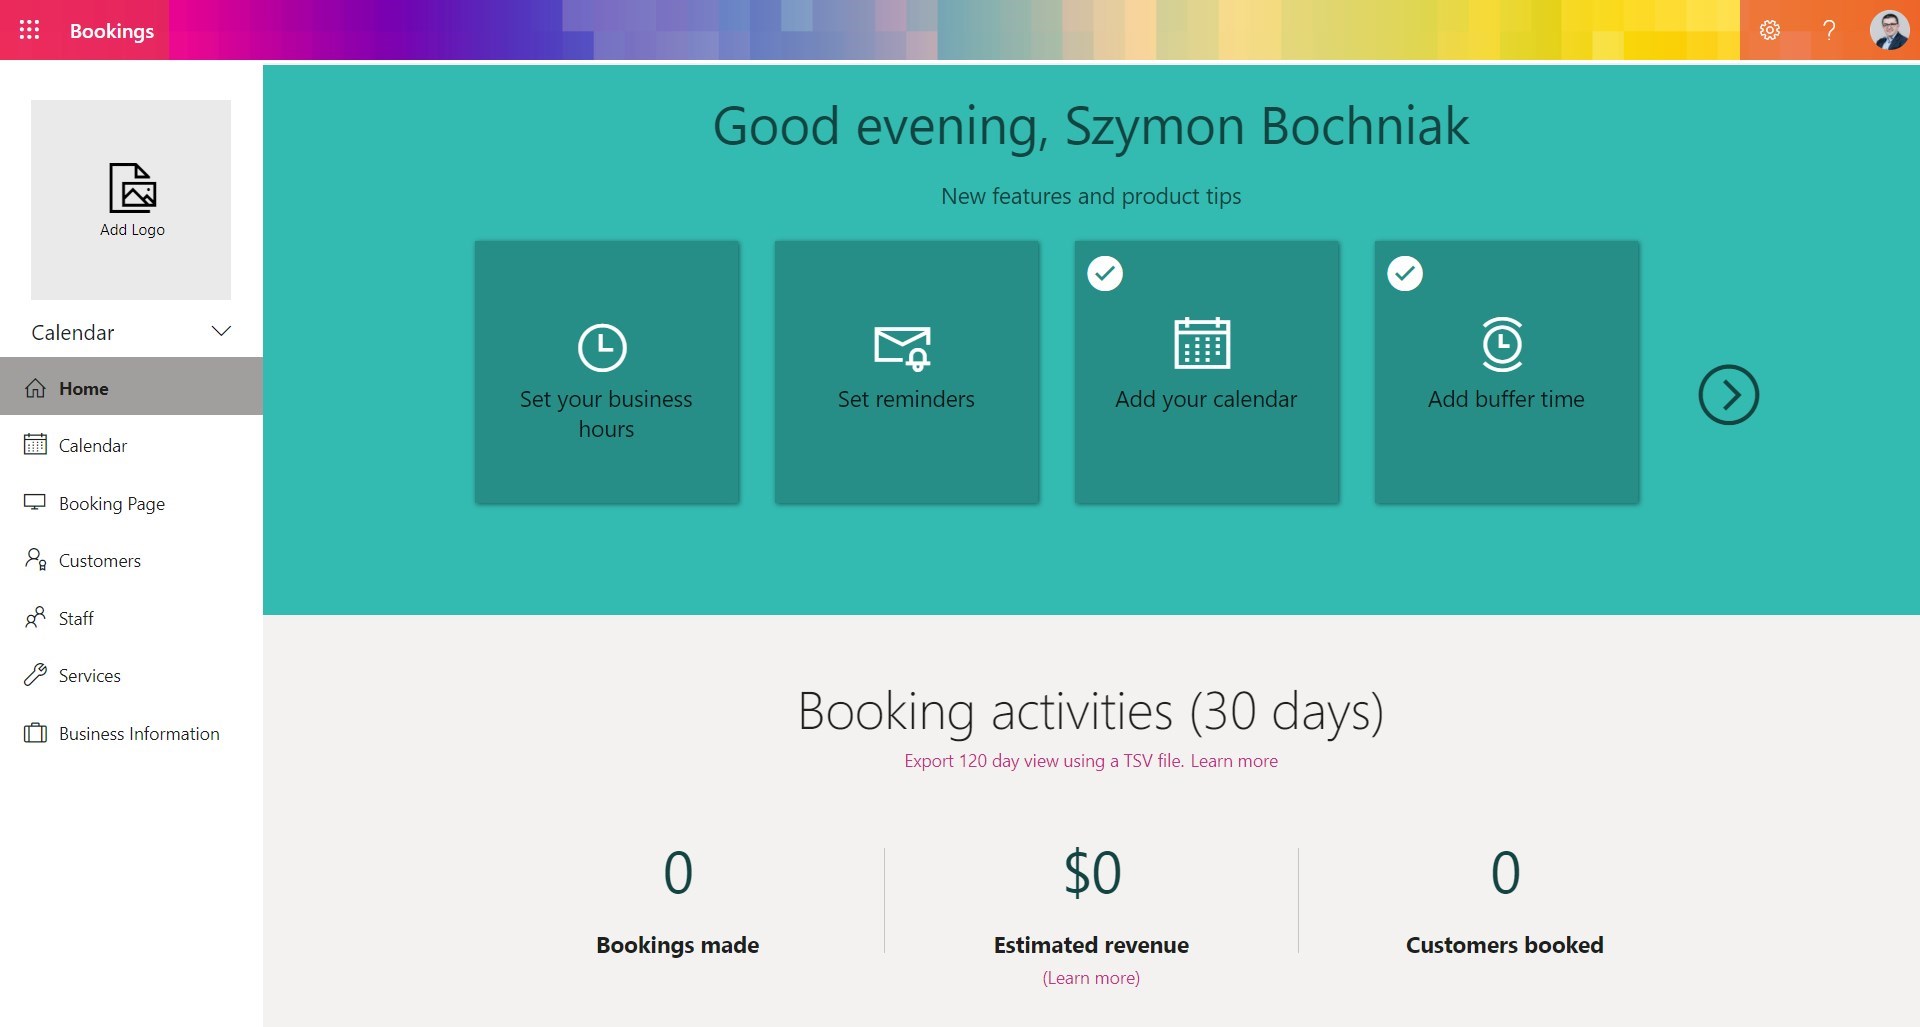
Task: Open Calendar in the sidebar navigation
Action: click(131, 445)
